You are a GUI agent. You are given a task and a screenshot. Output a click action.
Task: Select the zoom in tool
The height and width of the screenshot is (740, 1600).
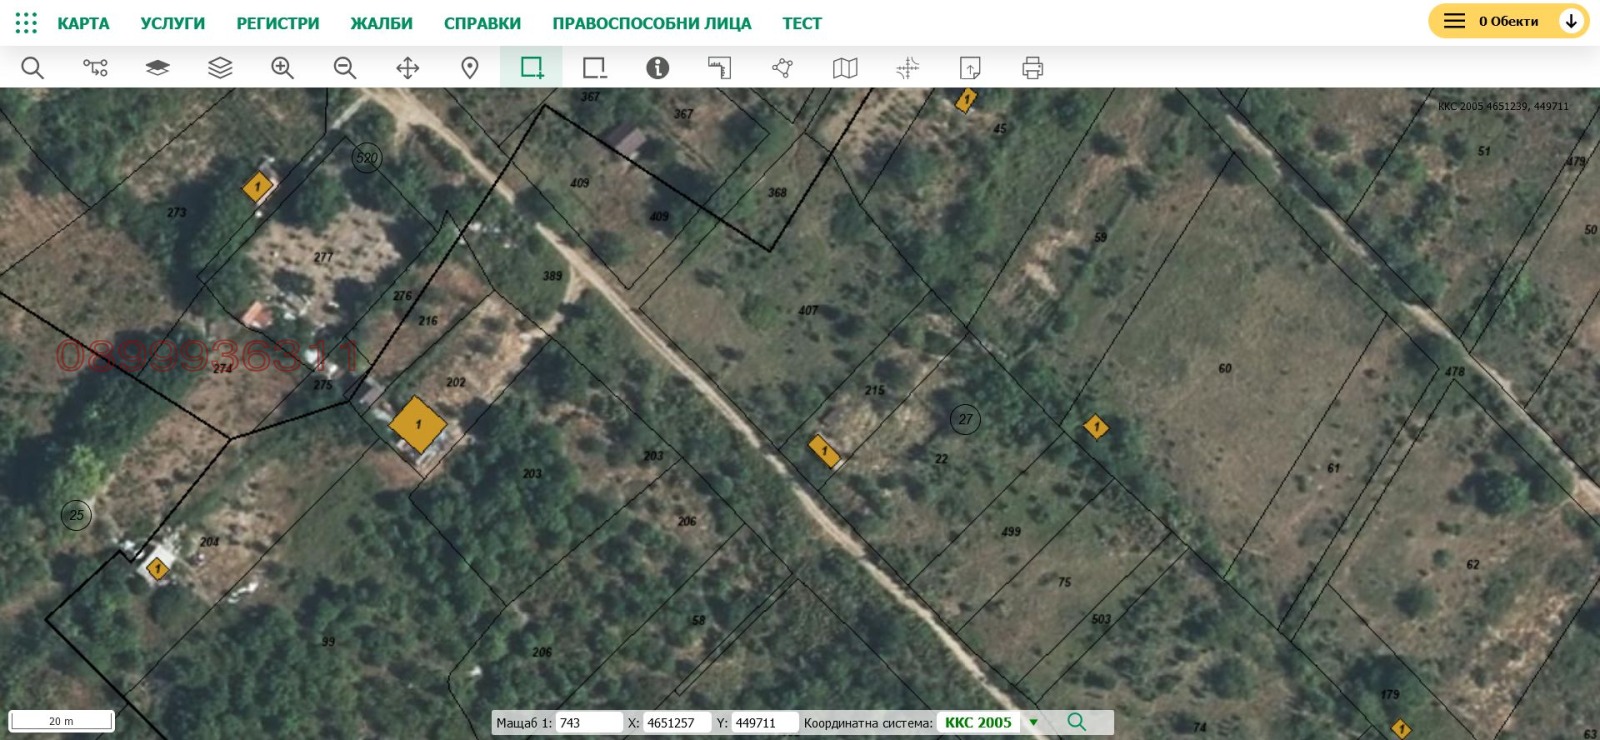pyautogui.click(x=282, y=68)
